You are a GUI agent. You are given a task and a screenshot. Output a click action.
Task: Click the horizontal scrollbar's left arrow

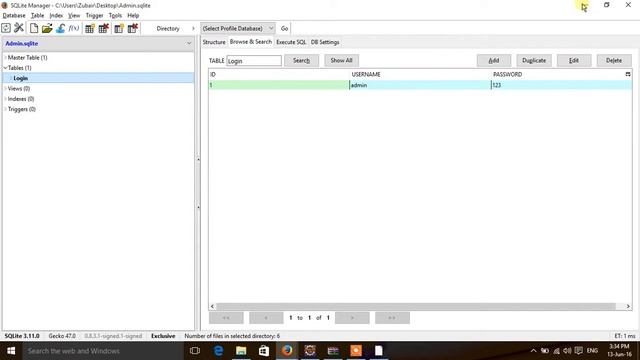pos(212,306)
